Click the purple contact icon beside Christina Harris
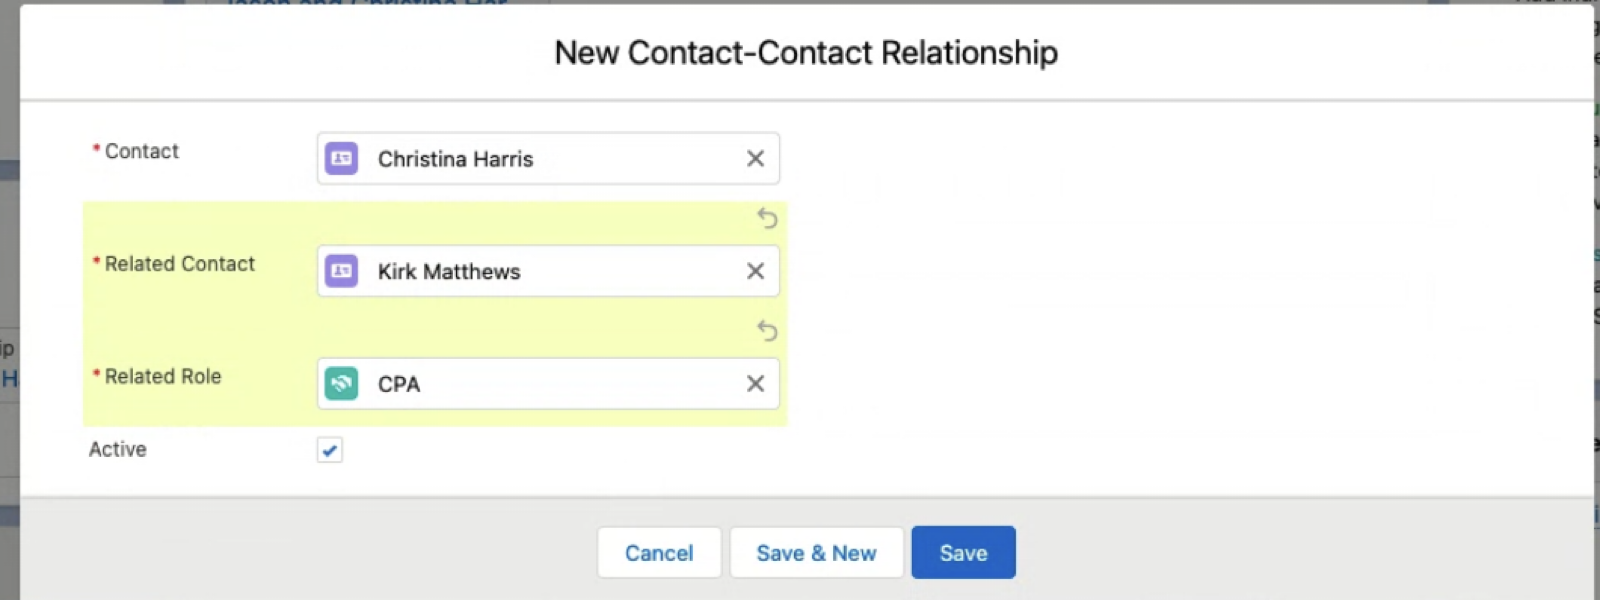This screenshot has height=600, width=1600. coord(342,159)
